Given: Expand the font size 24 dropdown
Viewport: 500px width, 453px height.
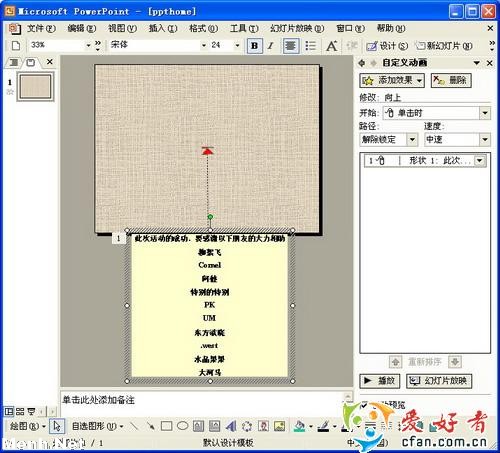Looking at the screenshot, I should pyautogui.click(x=237, y=45).
